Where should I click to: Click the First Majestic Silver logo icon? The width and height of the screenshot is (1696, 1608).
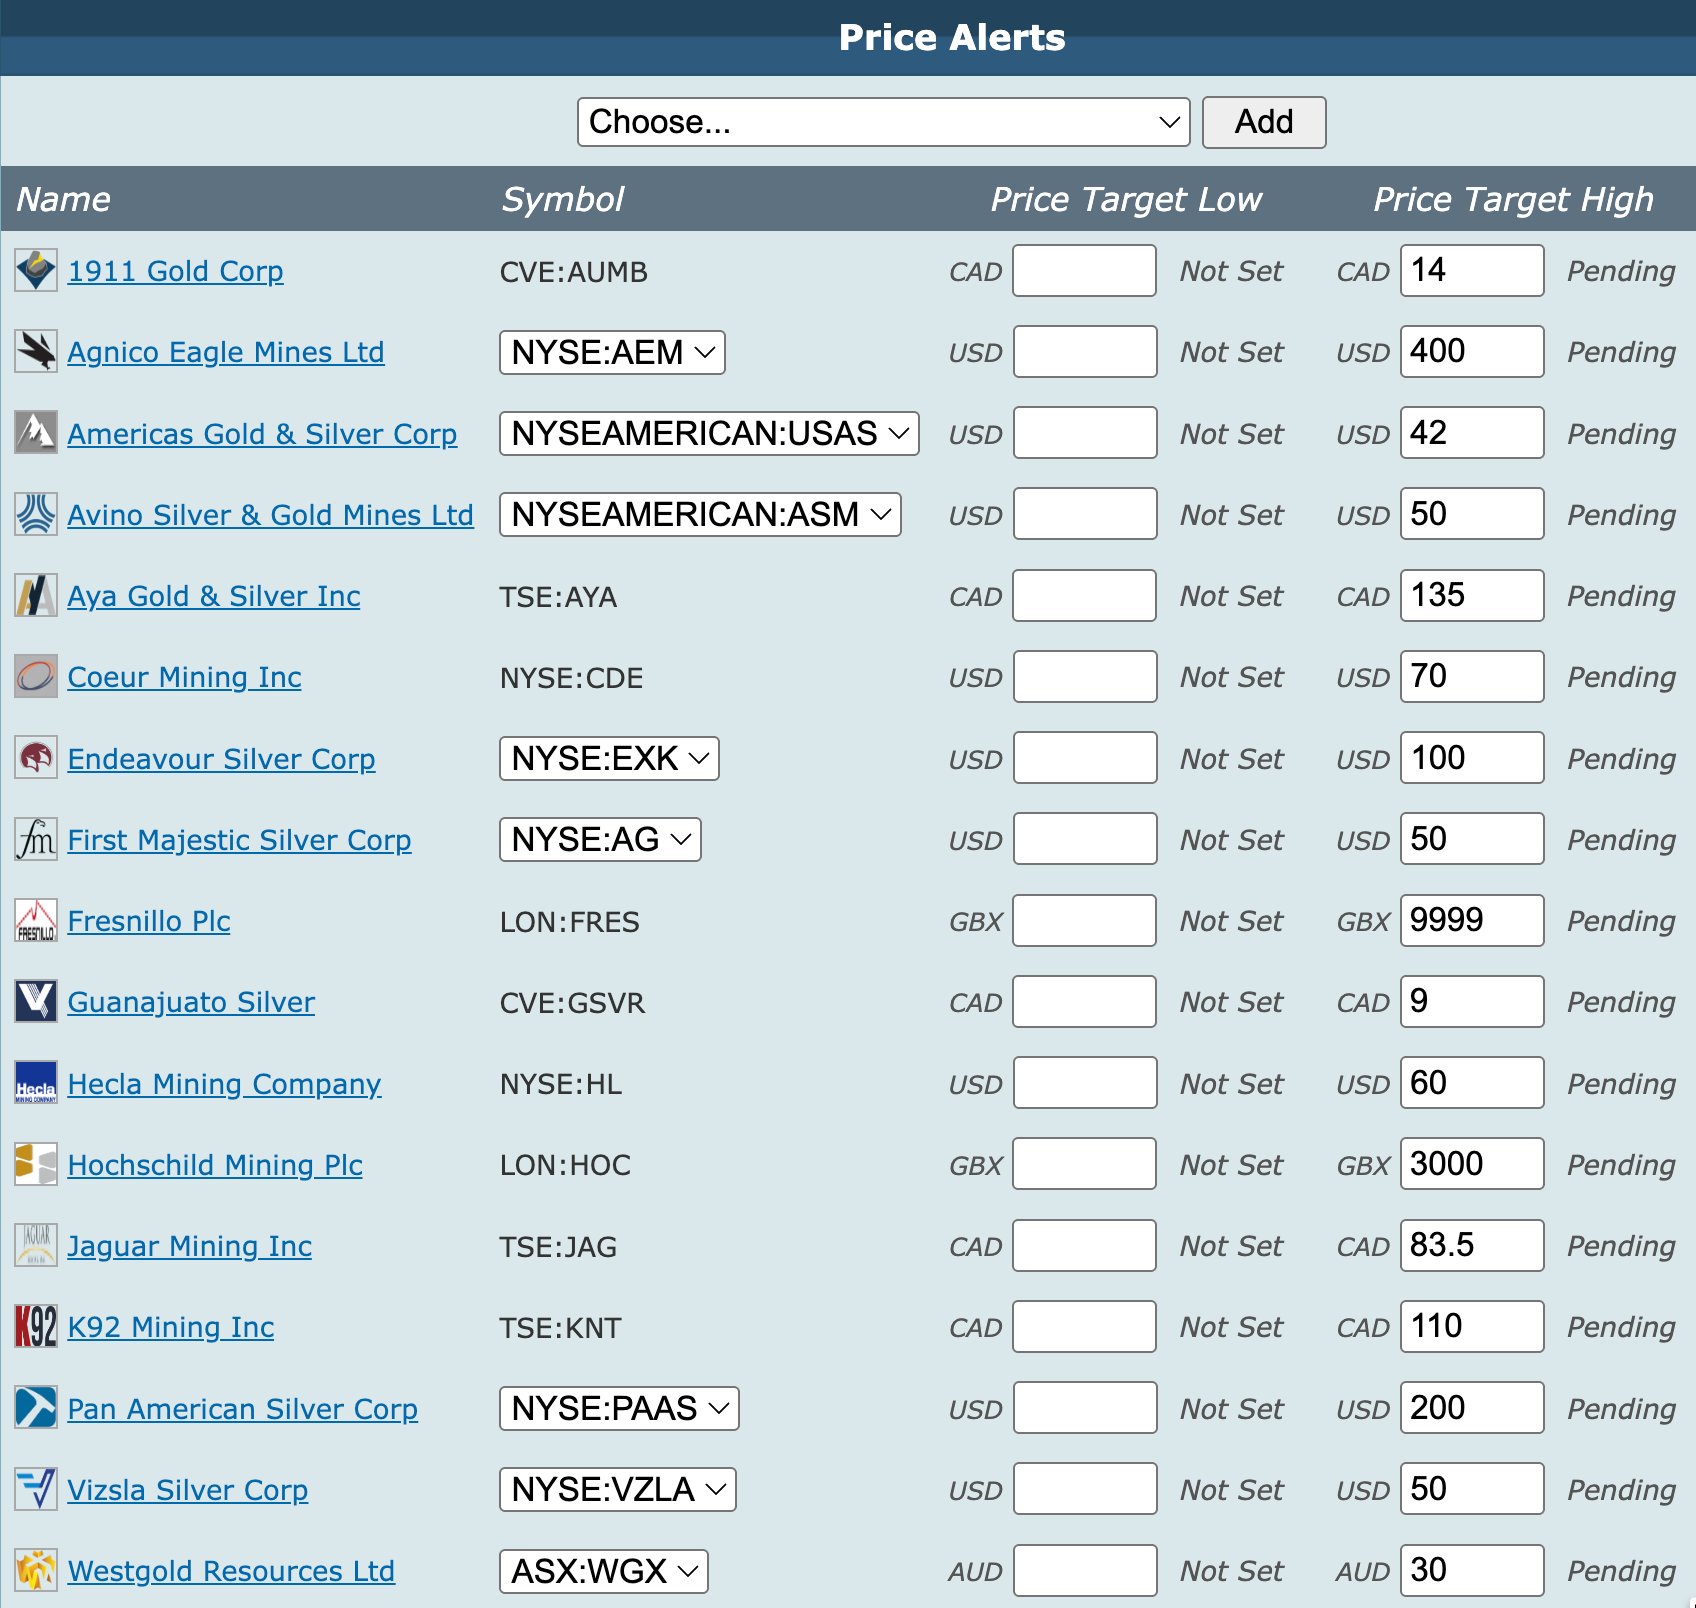pos(36,839)
